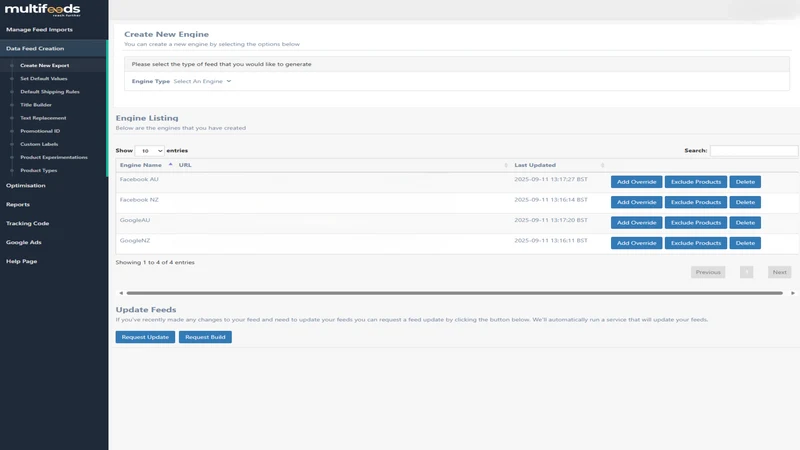Exclude Products for Facebook AU

(x=695, y=182)
